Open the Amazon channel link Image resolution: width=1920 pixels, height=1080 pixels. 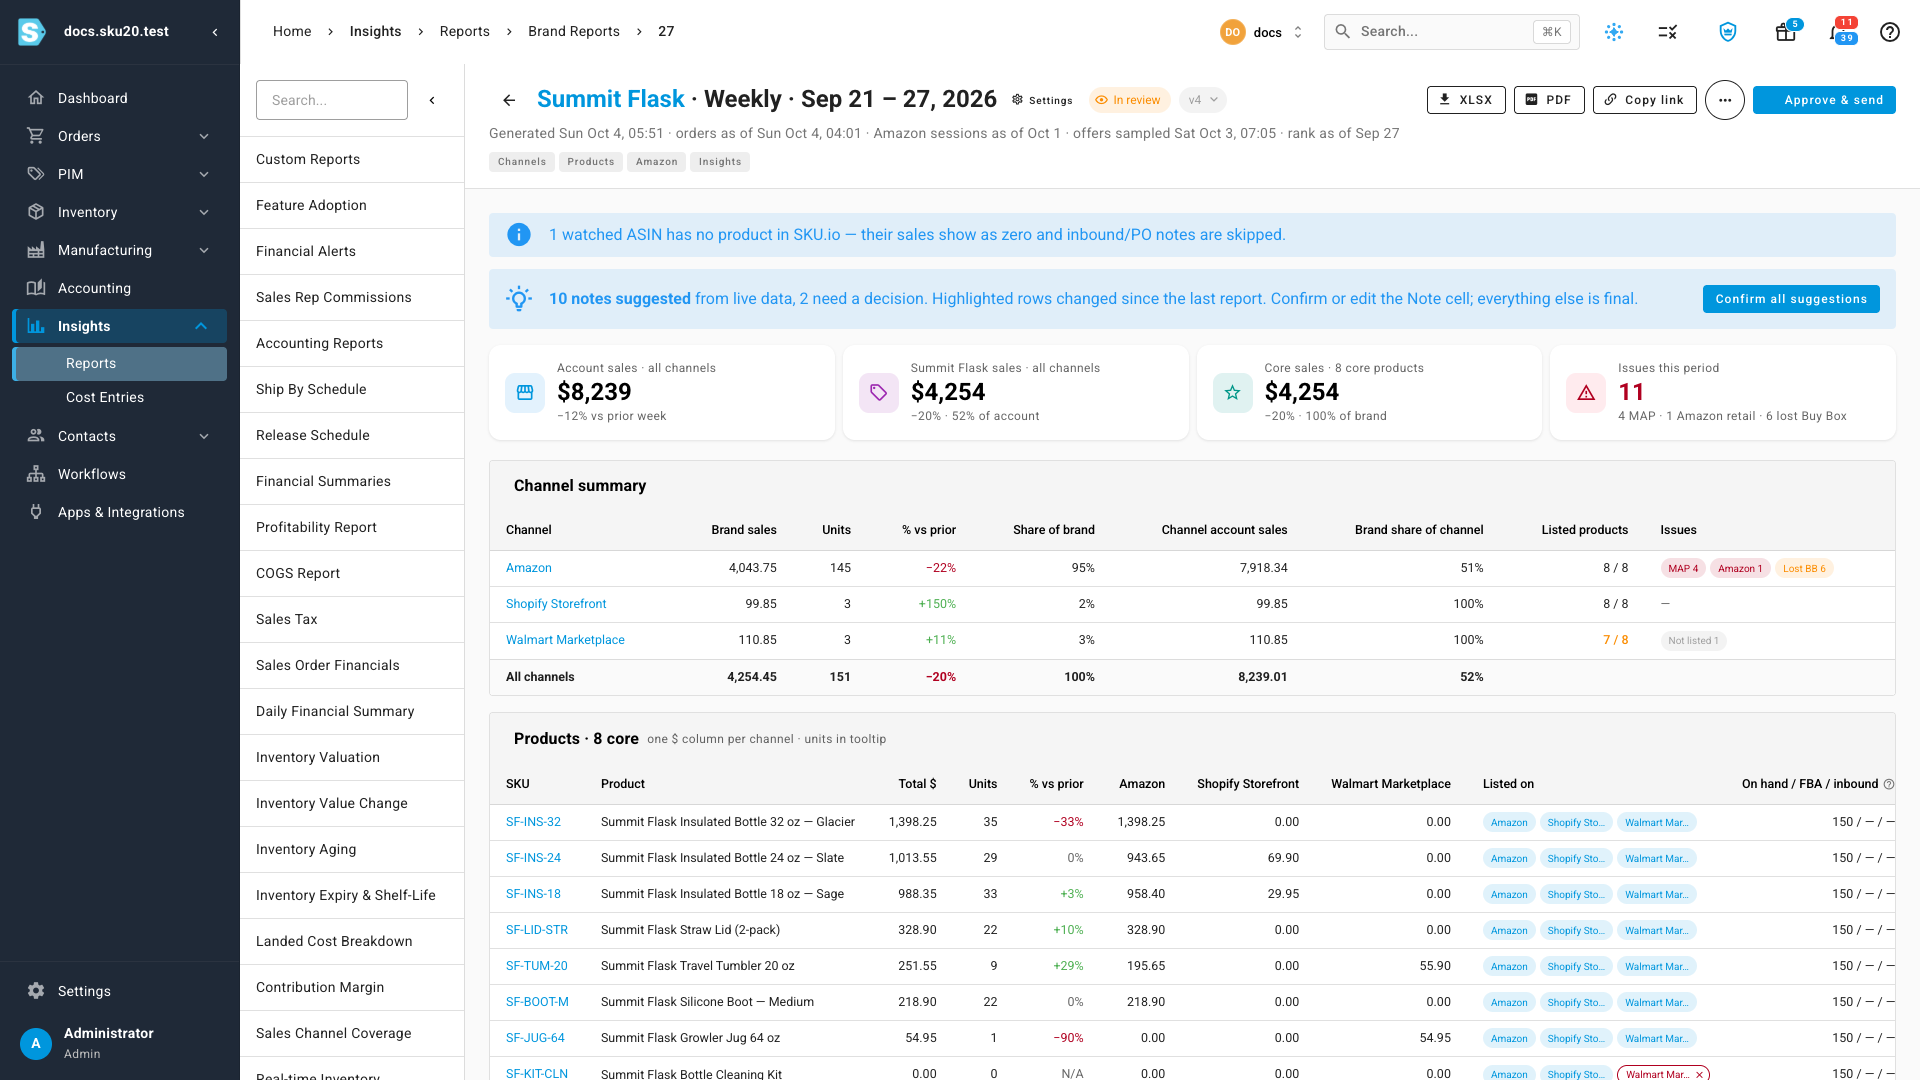[x=528, y=568]
